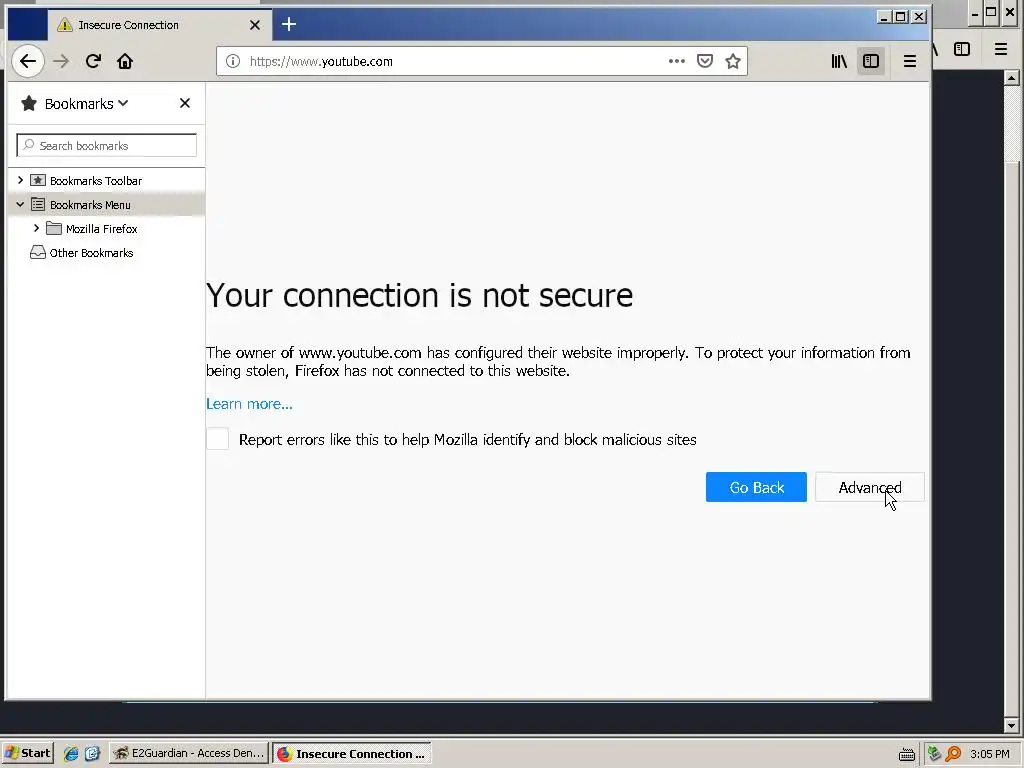Click second quick launch icon in taskbar

coord(92,754)
